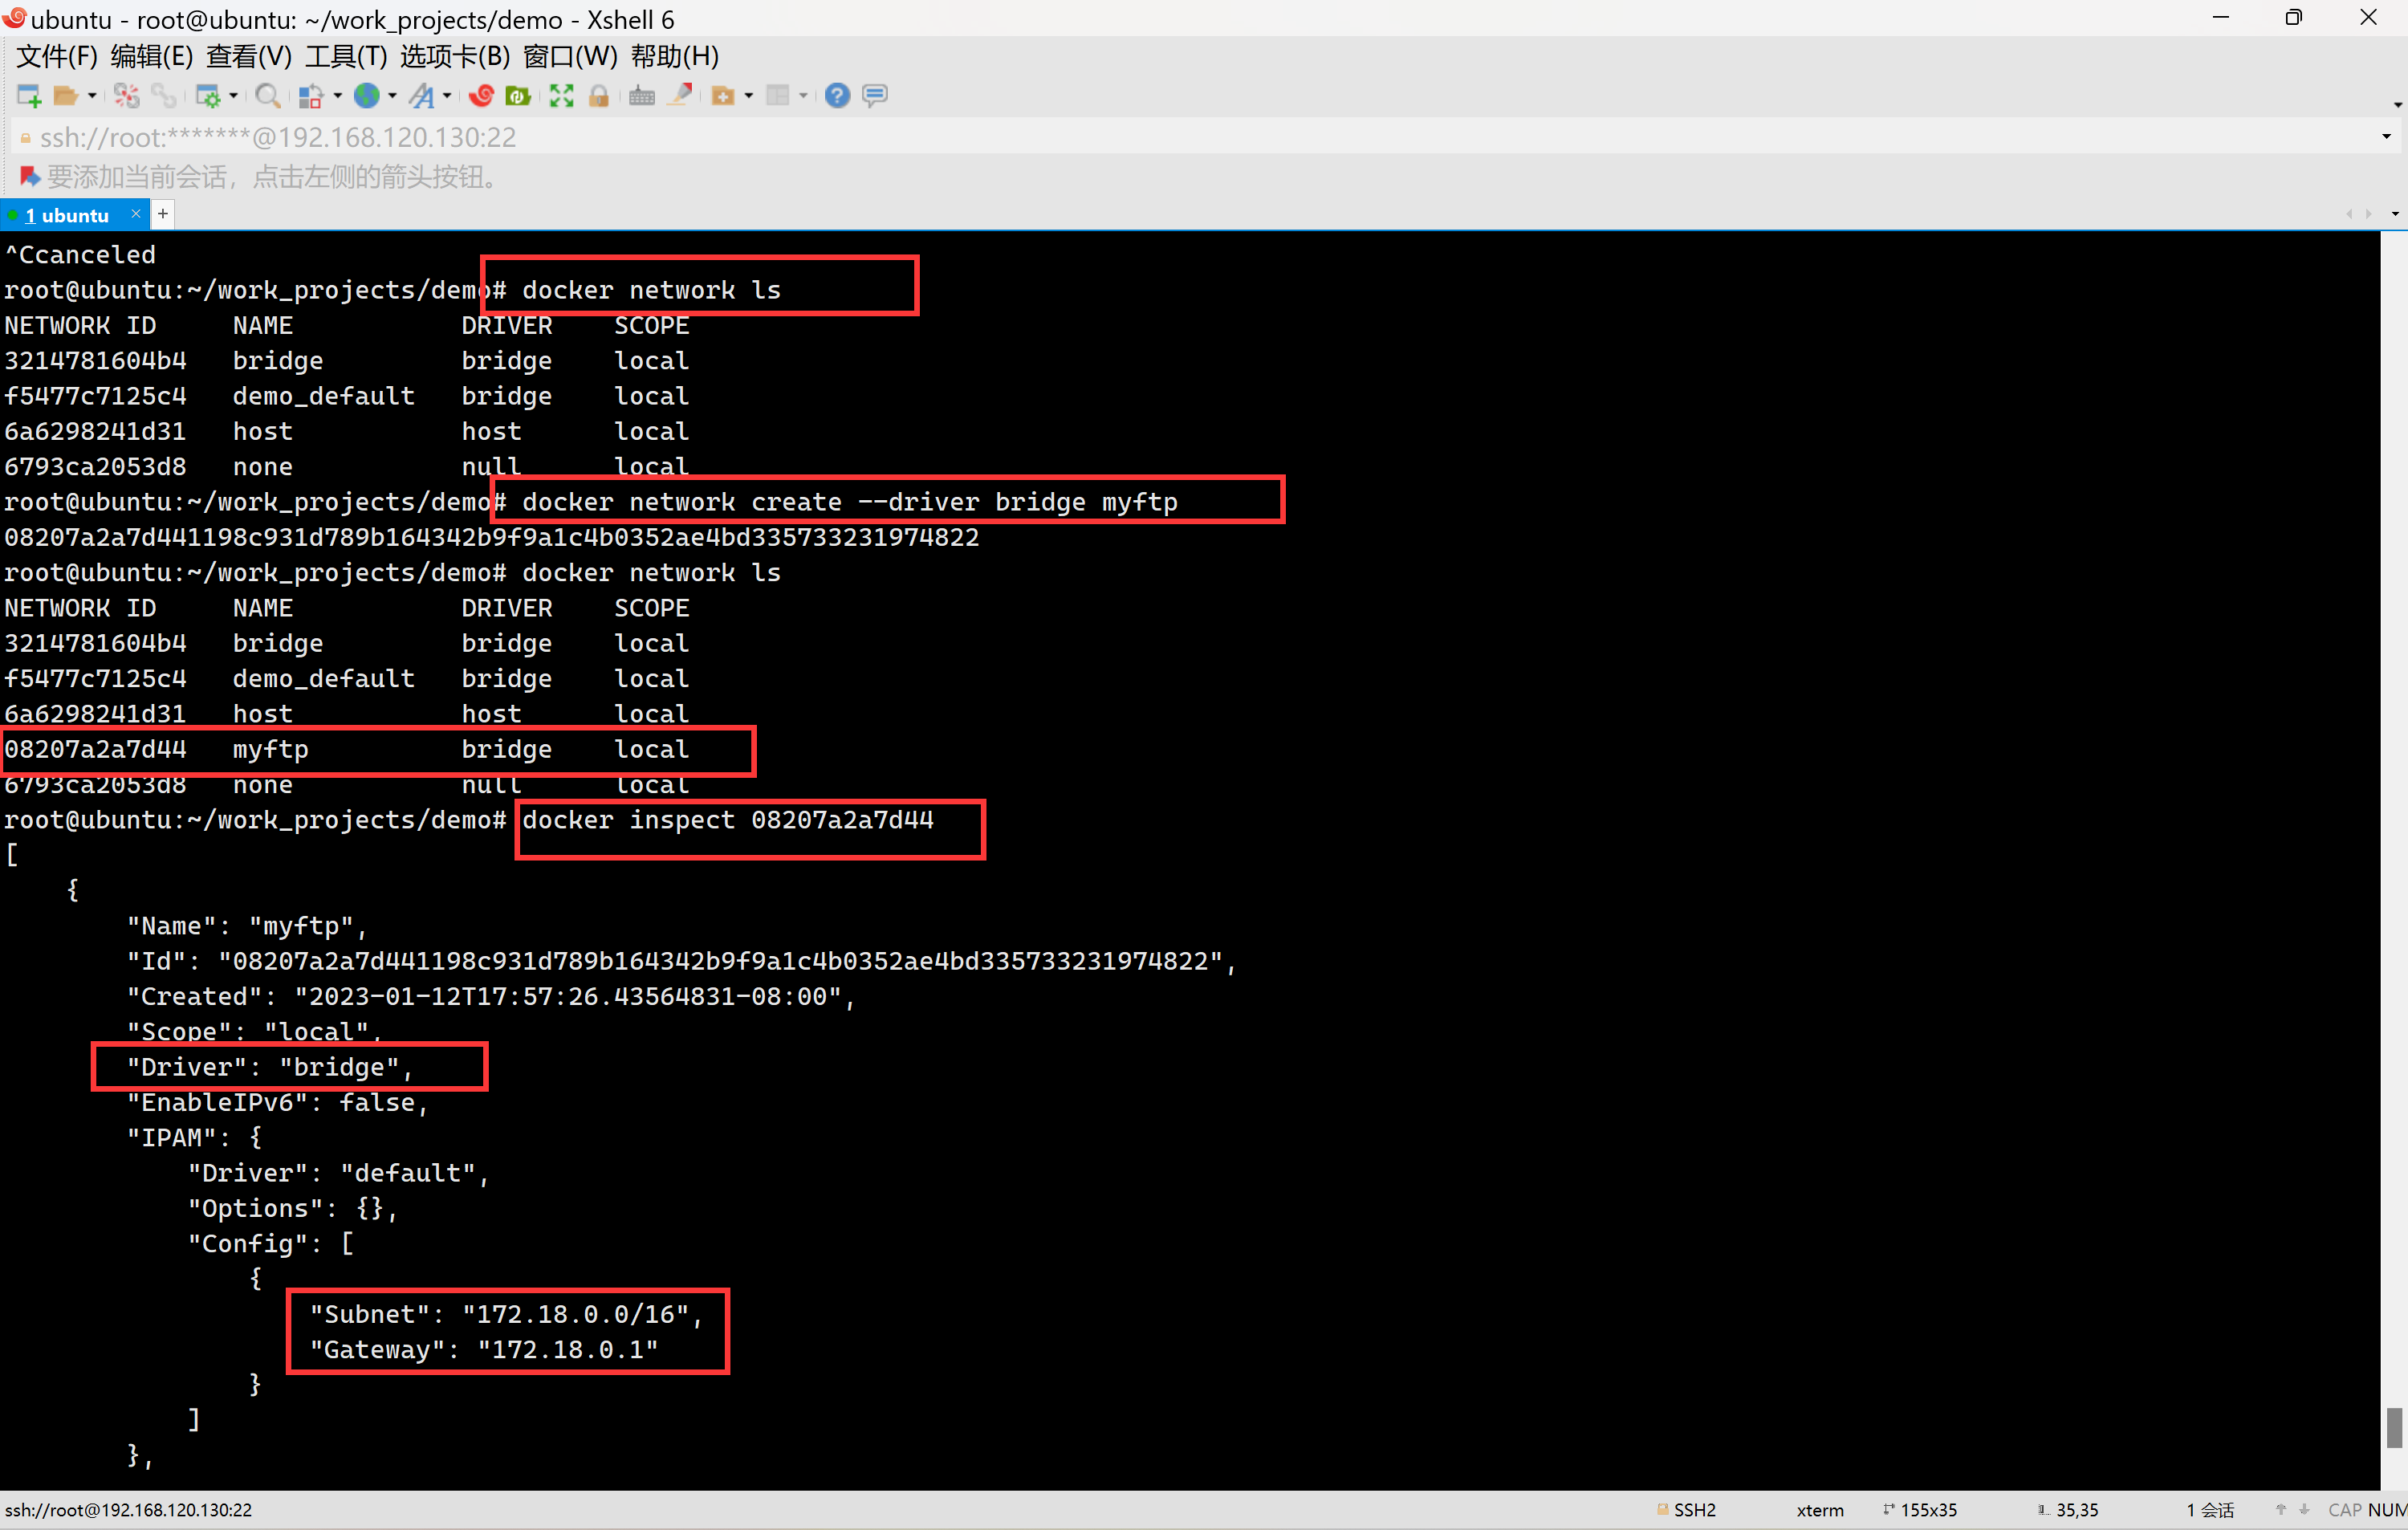
Task: Open the 编辑(E) menu
Action: point(152,56)
